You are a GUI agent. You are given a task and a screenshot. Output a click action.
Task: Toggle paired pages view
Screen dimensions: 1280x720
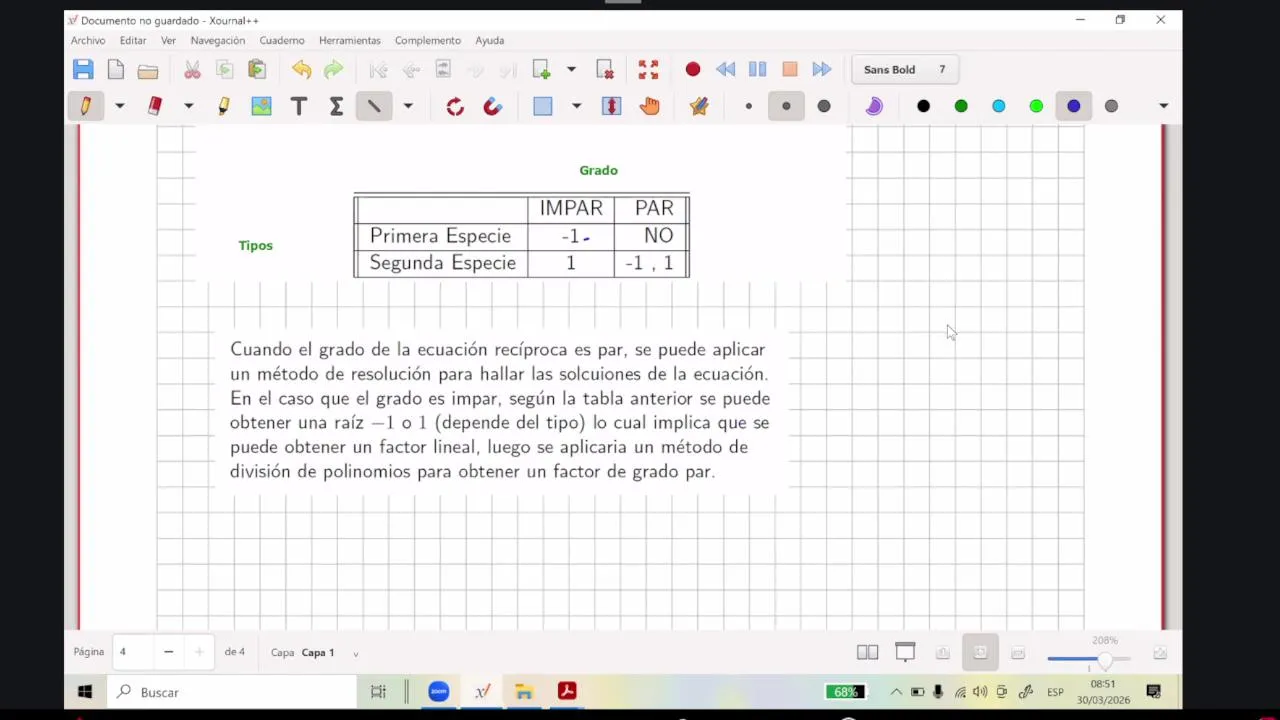click(867, 653)
